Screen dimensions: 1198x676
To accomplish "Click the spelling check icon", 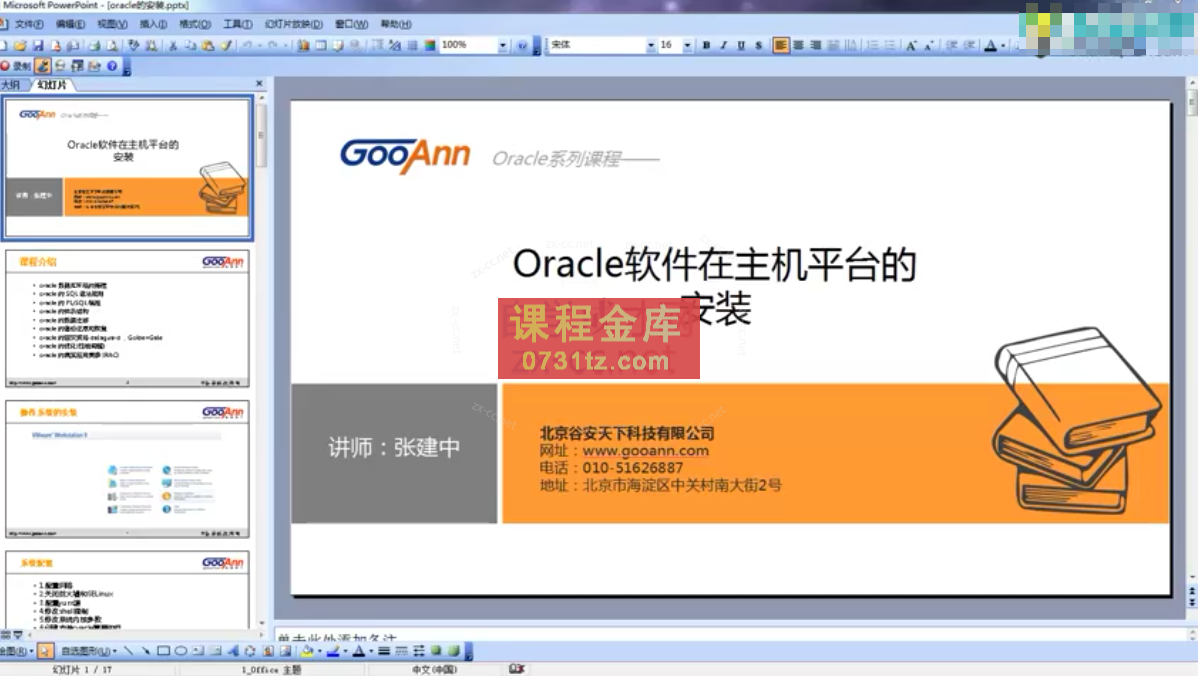I will (133, 46).
